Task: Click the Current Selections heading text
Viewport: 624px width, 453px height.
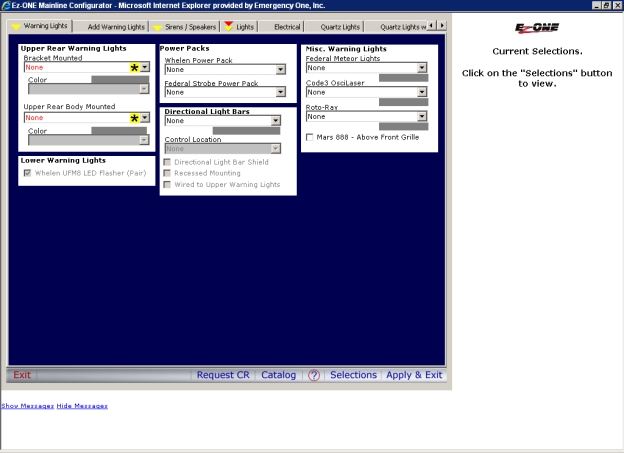Action: tap(537, 51)
